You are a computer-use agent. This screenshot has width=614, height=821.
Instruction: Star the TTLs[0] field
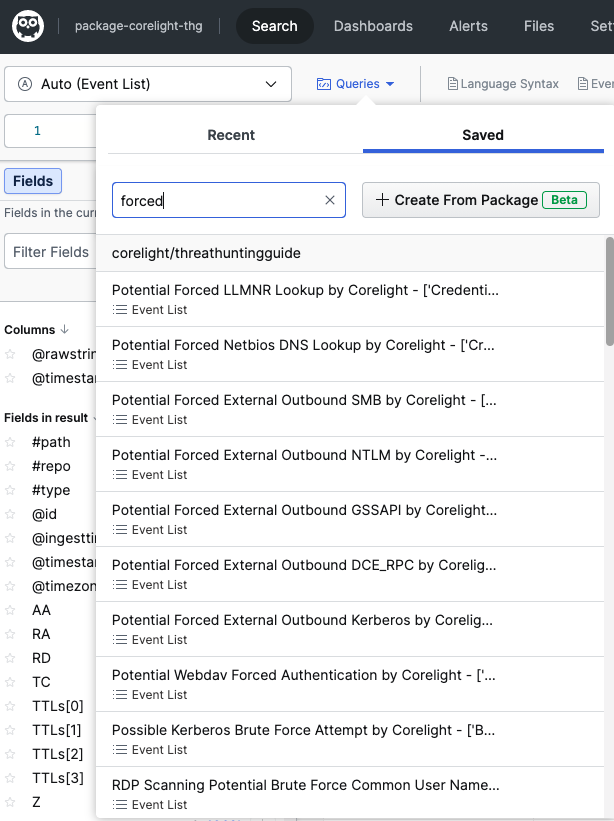(10, 706)
